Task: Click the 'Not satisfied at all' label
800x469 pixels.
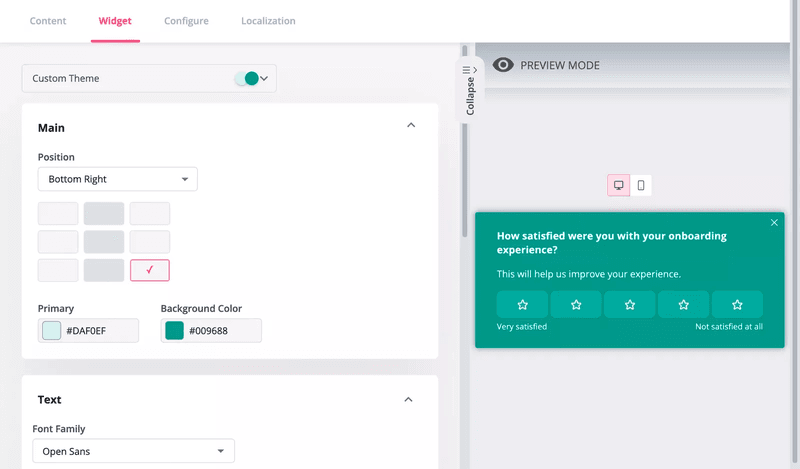Action: [729, 327]
